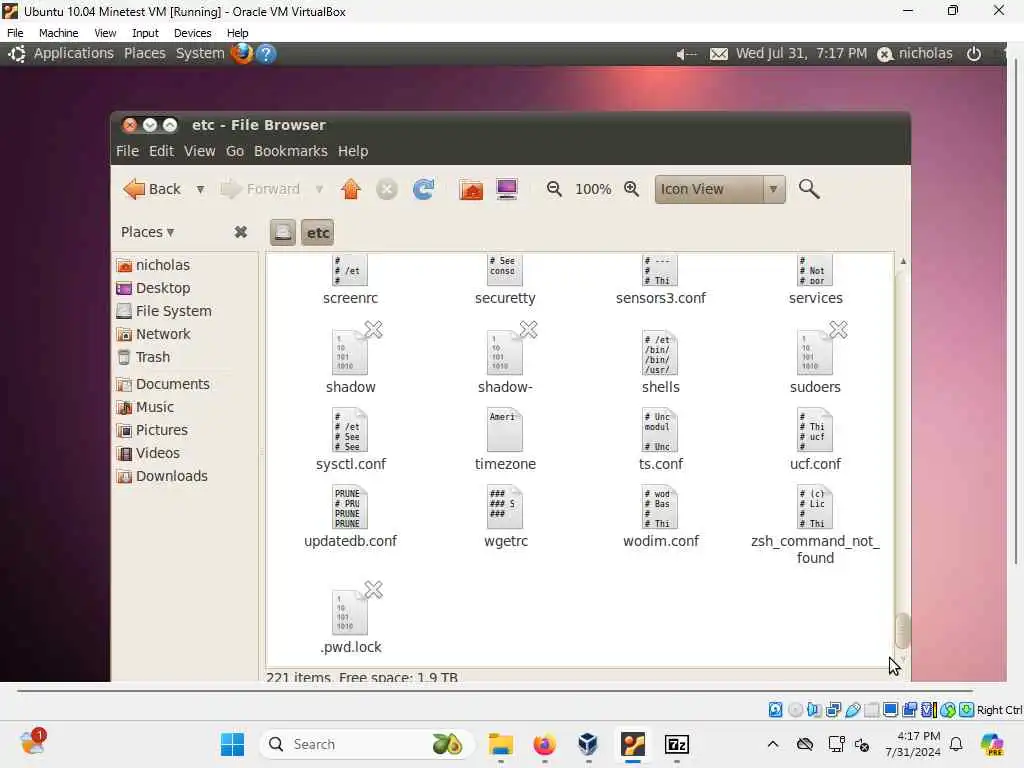Open View menu in File Browser
The width and height of the screenshot is (1024, 768).
coord(199,151)
